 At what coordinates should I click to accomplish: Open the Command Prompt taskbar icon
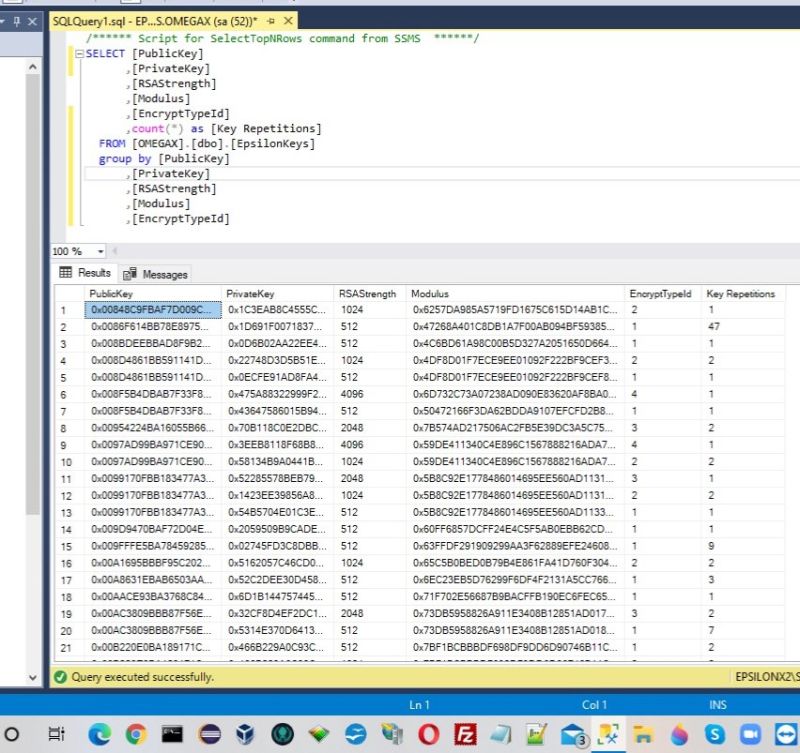click(x=172, y=734)
